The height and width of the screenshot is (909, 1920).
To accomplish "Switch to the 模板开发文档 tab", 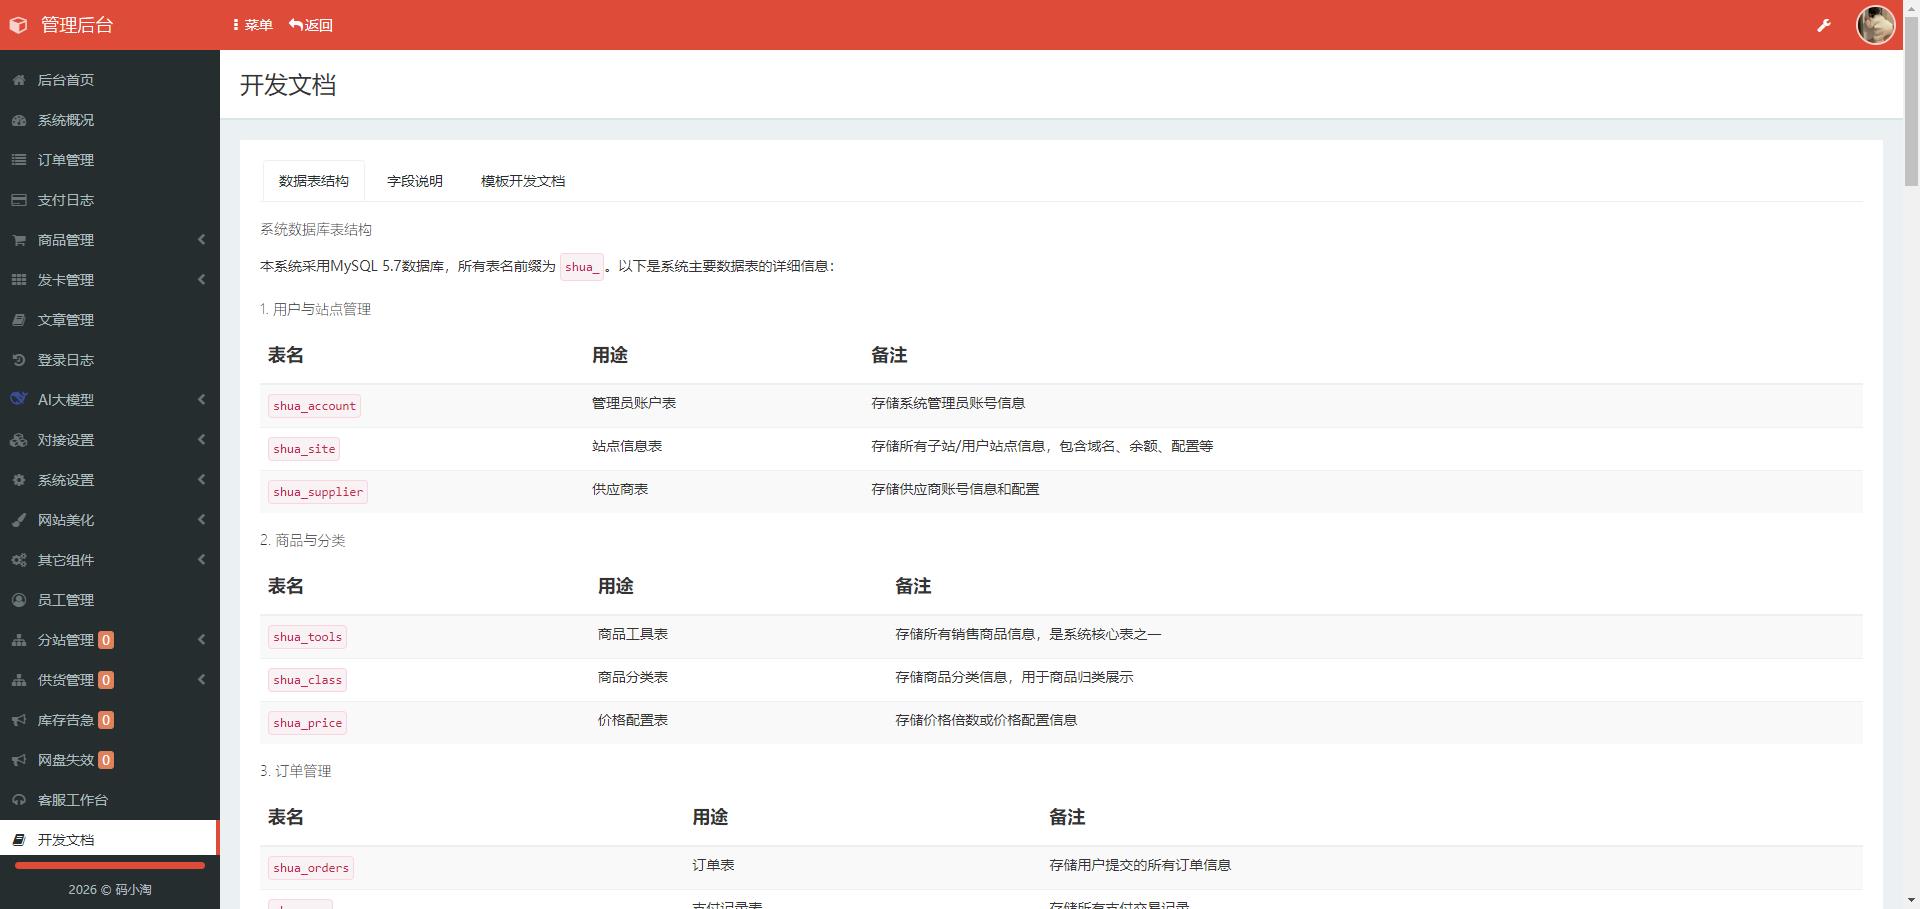I will [x=522, y=181].
